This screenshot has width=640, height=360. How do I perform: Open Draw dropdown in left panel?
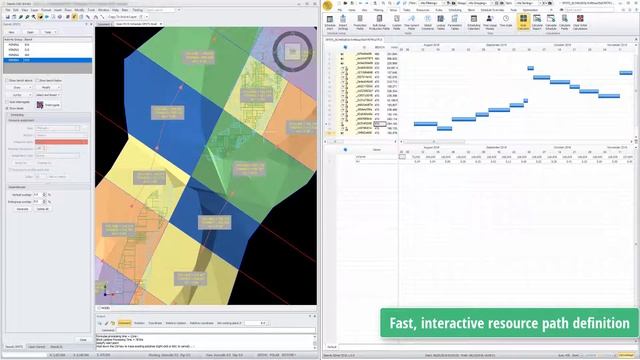point(19,87)
